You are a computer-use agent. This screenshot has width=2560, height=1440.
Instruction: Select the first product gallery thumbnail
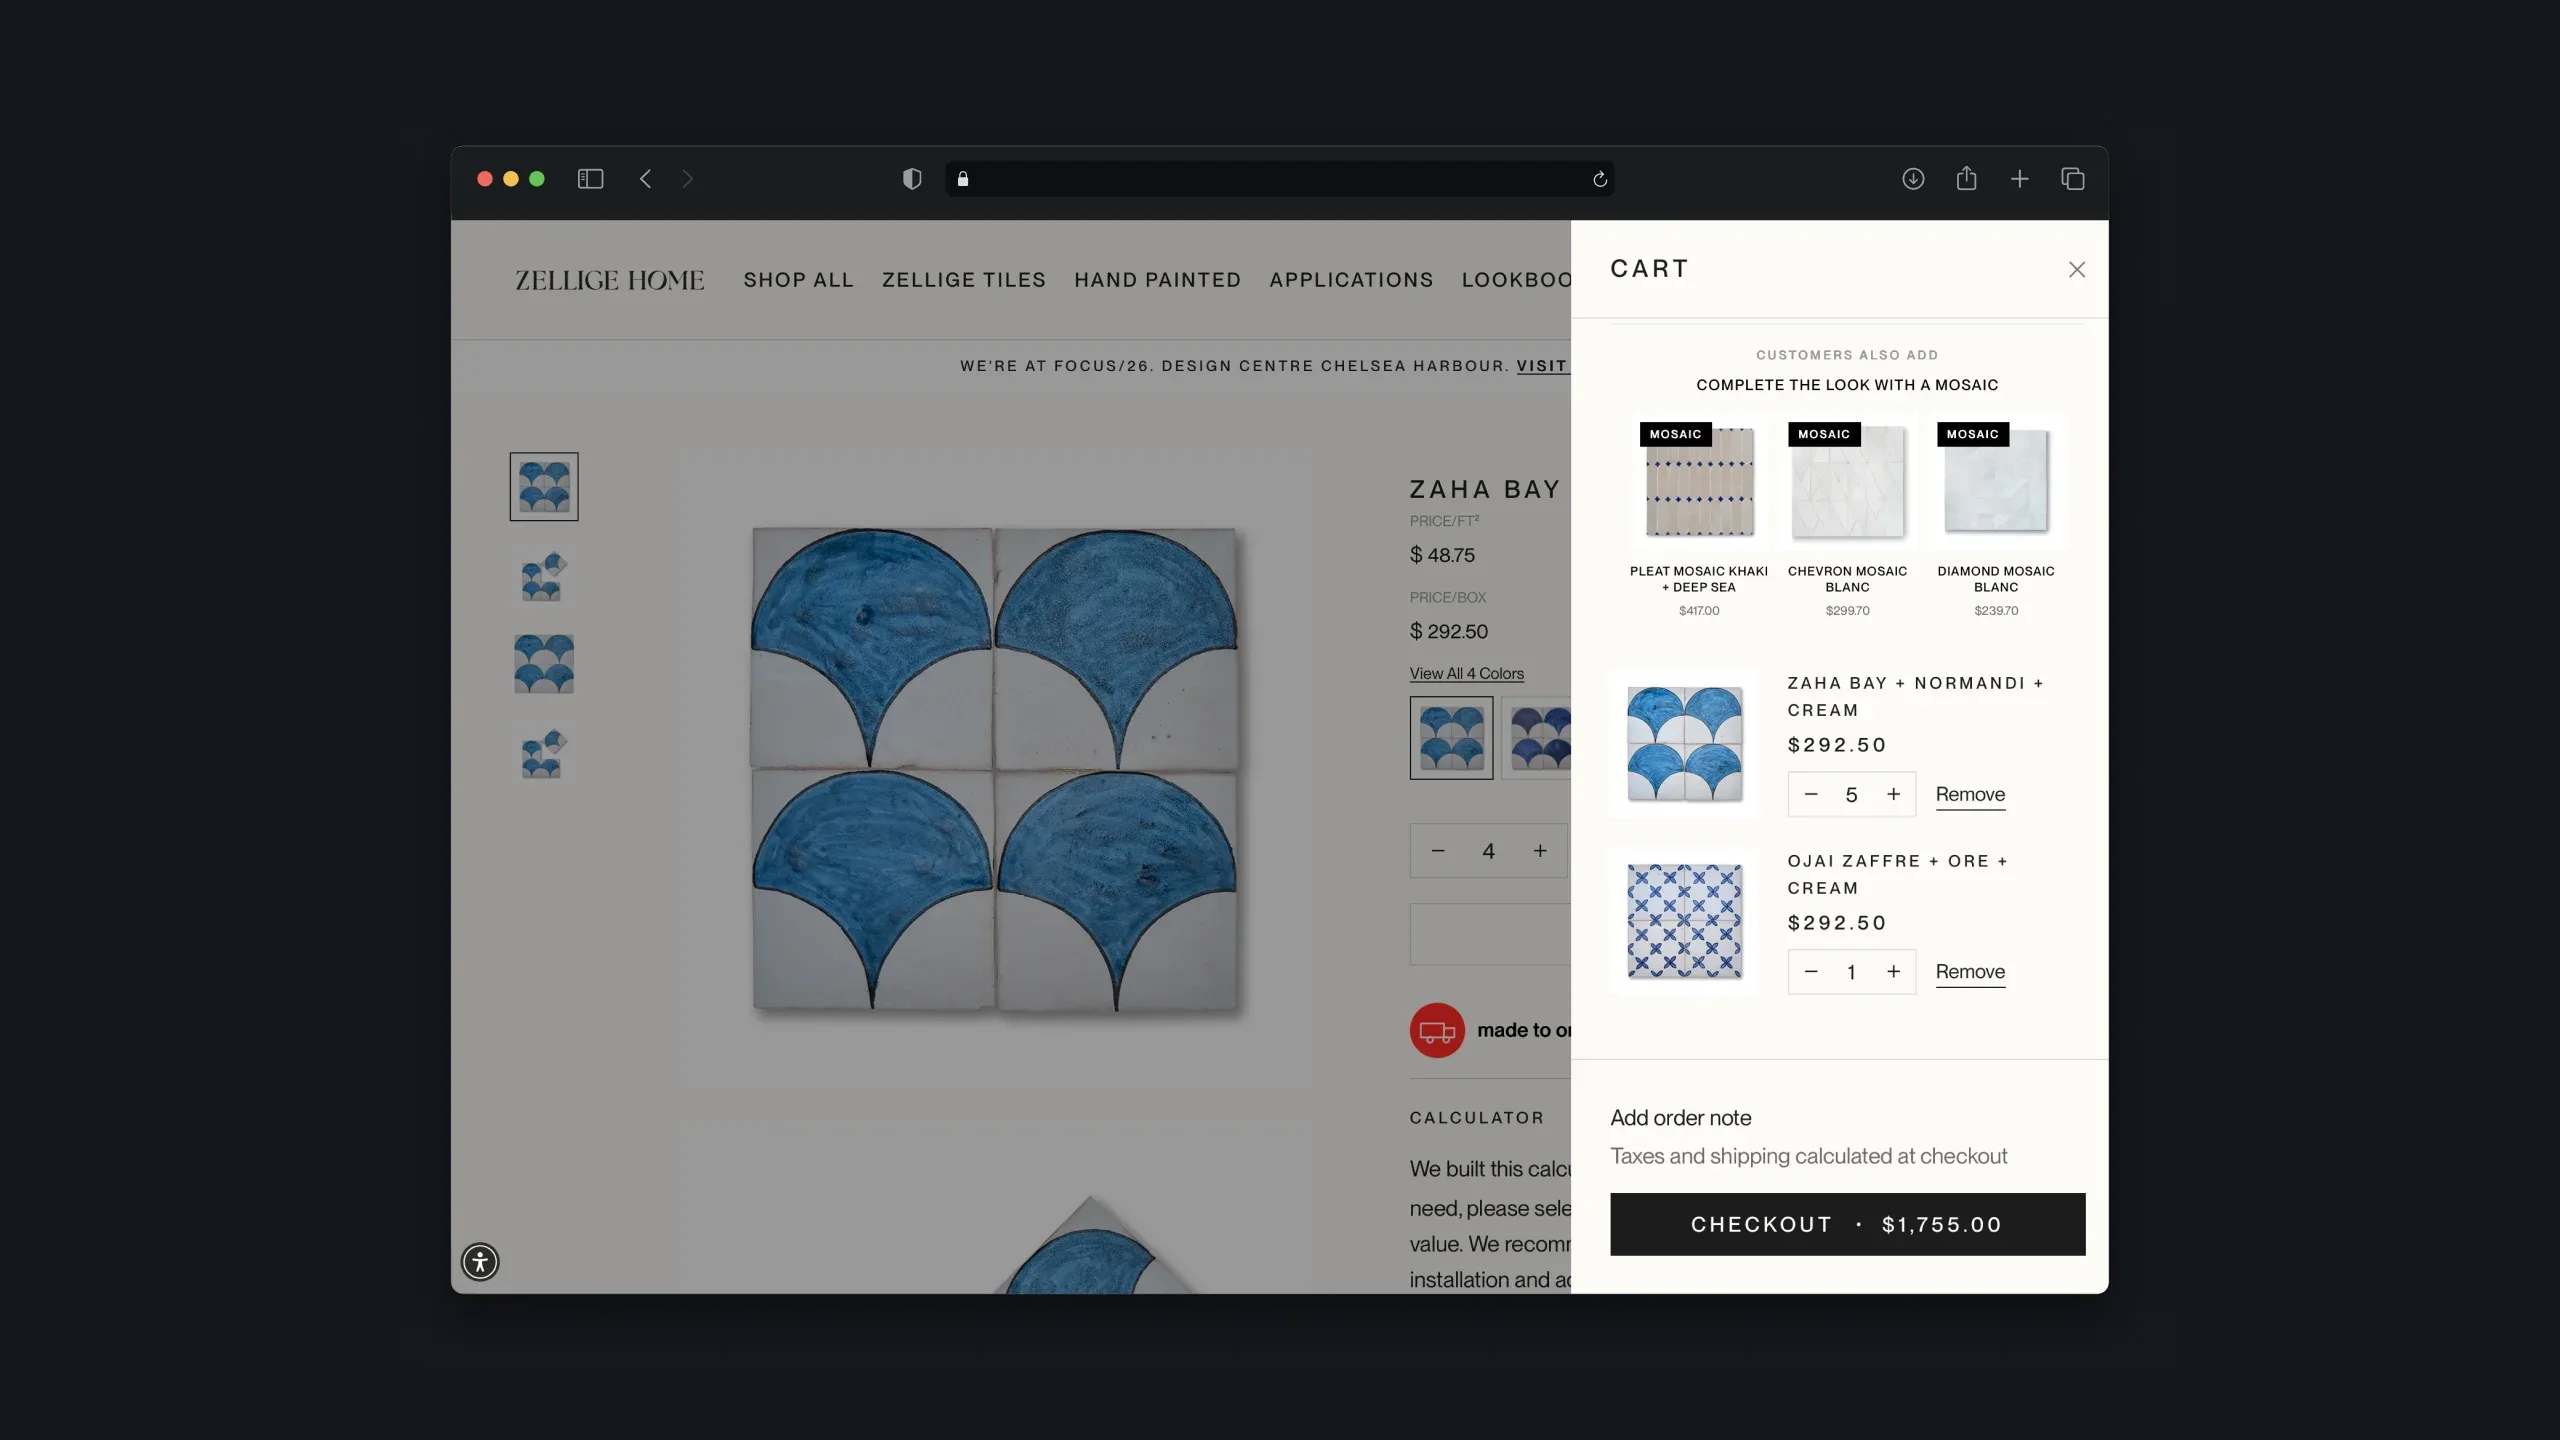(x=544, y=487)
